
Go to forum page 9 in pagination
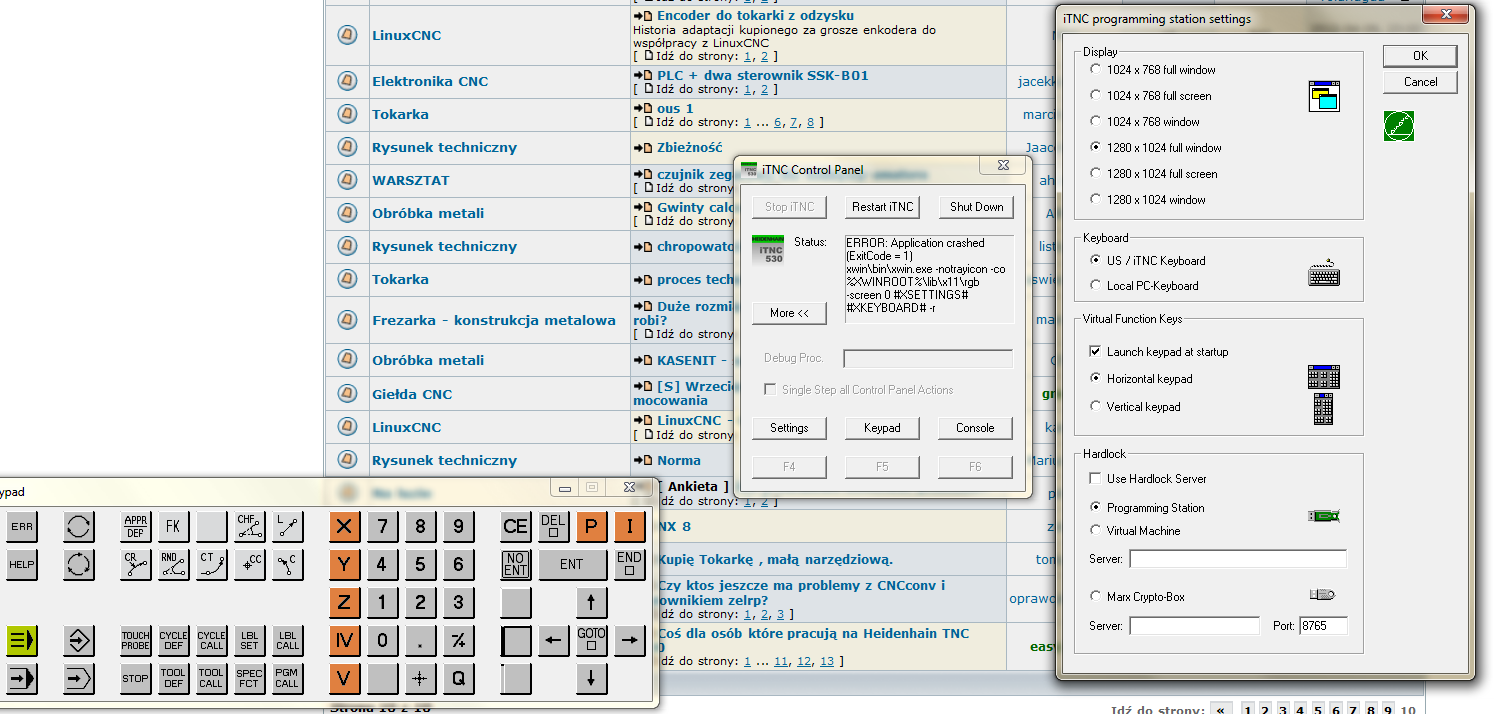point(1387,710)
